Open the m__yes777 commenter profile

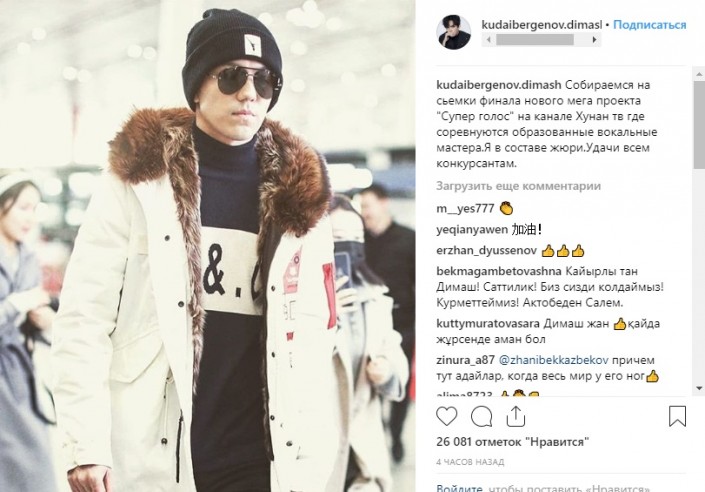465,209
